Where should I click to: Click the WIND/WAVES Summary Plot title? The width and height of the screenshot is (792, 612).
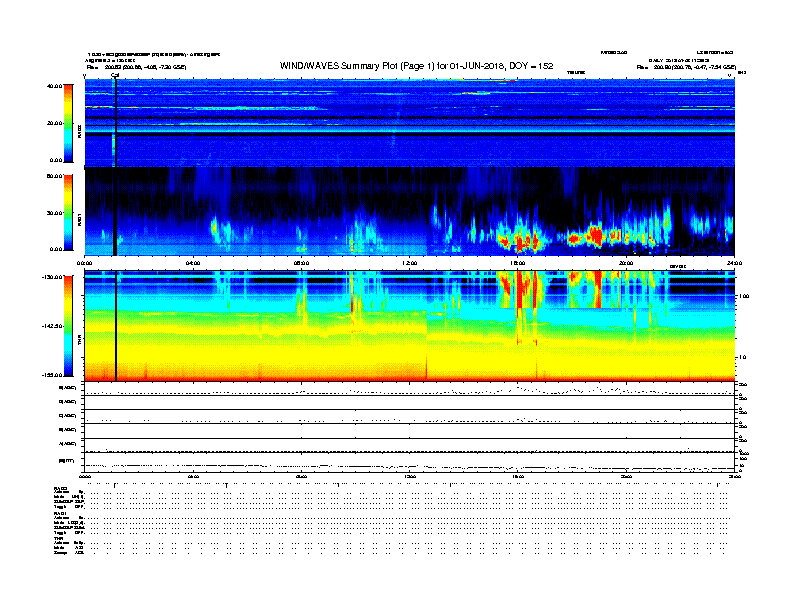click(416, 66)
